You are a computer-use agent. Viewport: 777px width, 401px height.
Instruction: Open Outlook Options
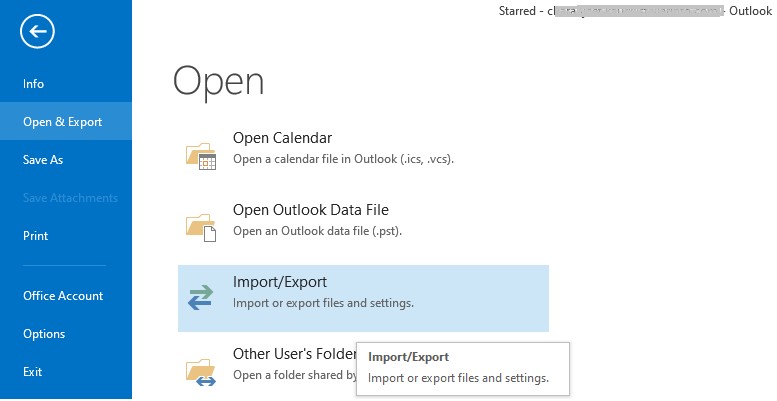pos(44,334)
